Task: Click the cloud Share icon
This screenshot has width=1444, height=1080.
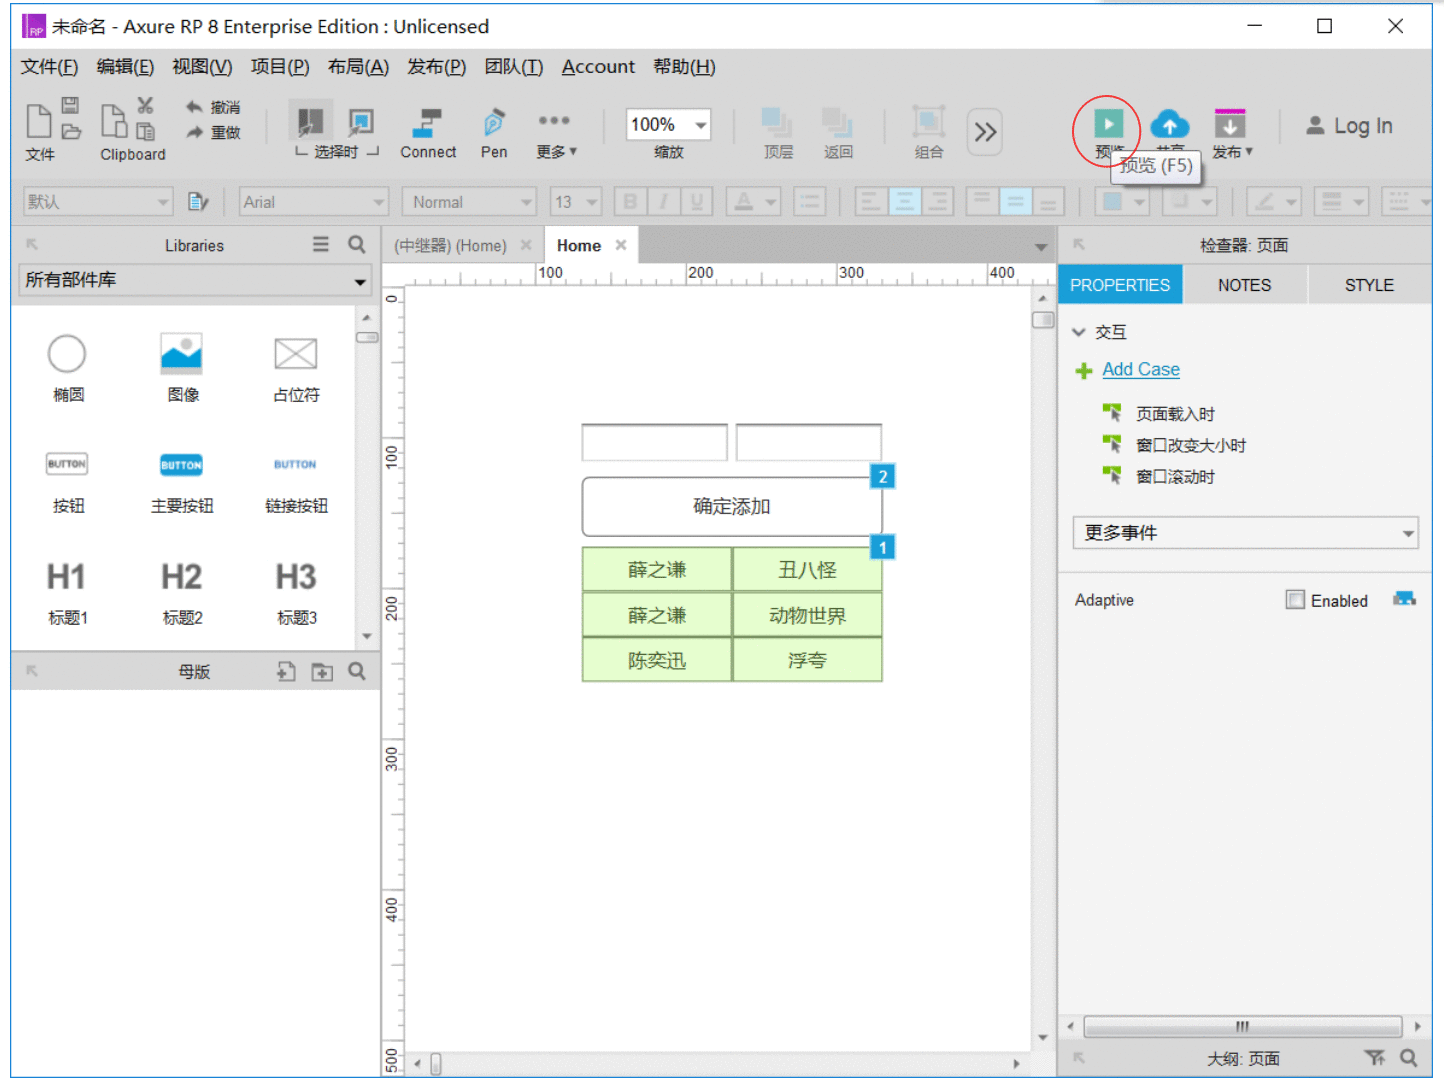Action: click(1170, 125)
